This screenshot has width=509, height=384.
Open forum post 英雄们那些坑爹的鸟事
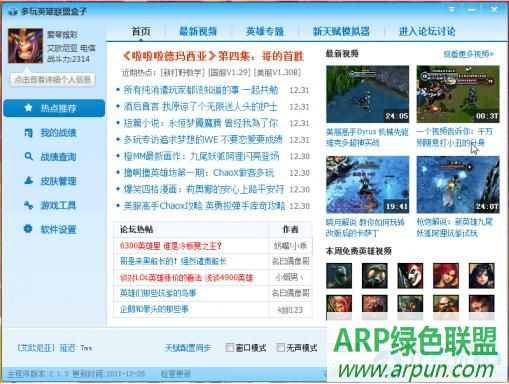158,293
